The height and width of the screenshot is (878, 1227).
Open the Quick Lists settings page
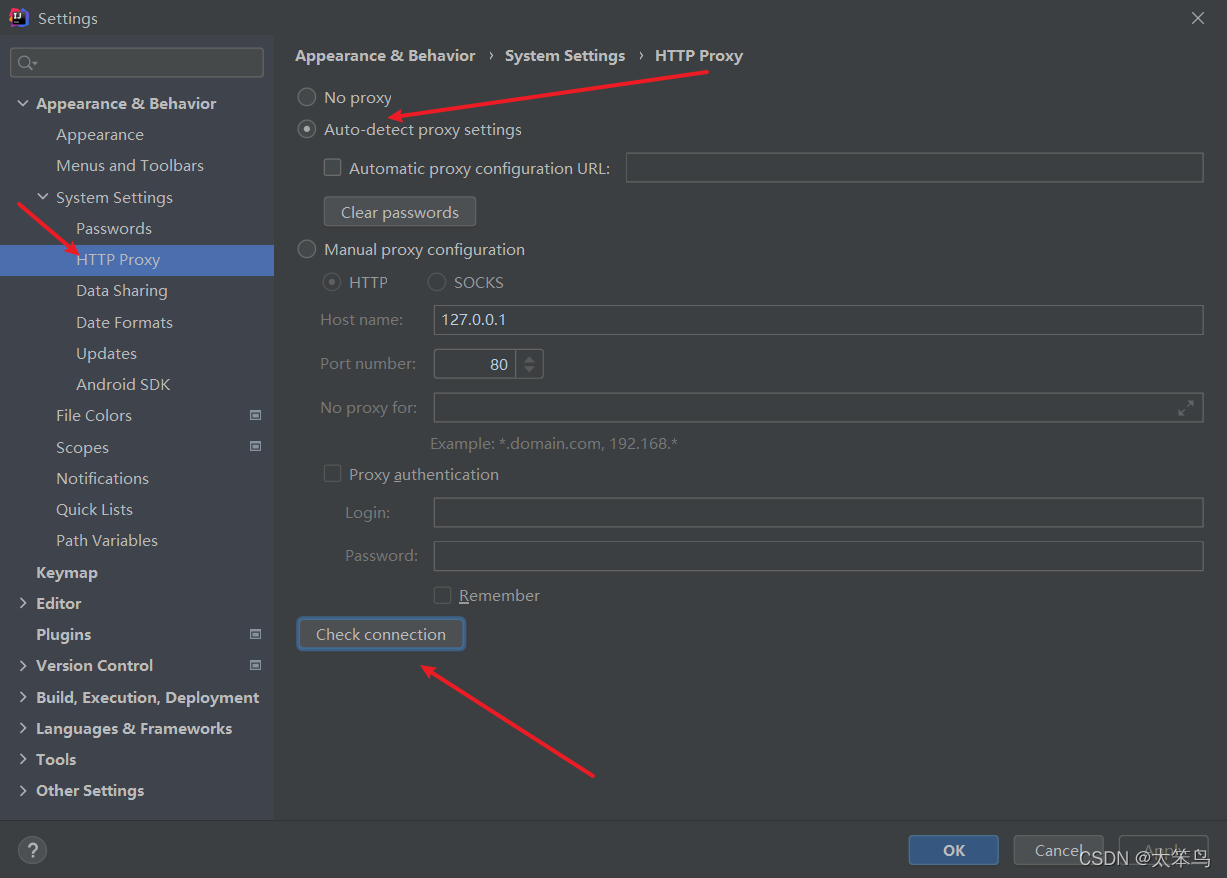94,509
